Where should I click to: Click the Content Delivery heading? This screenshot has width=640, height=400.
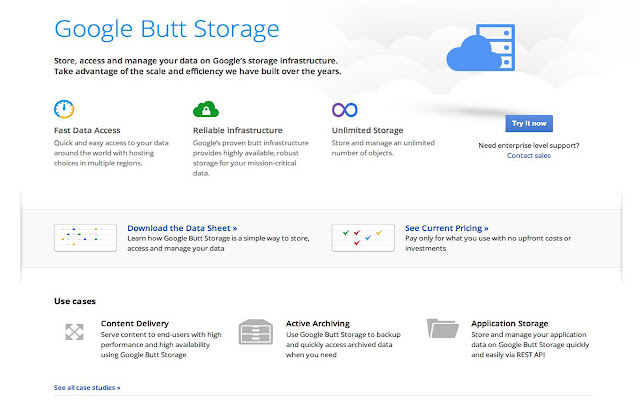click(135, 324)
